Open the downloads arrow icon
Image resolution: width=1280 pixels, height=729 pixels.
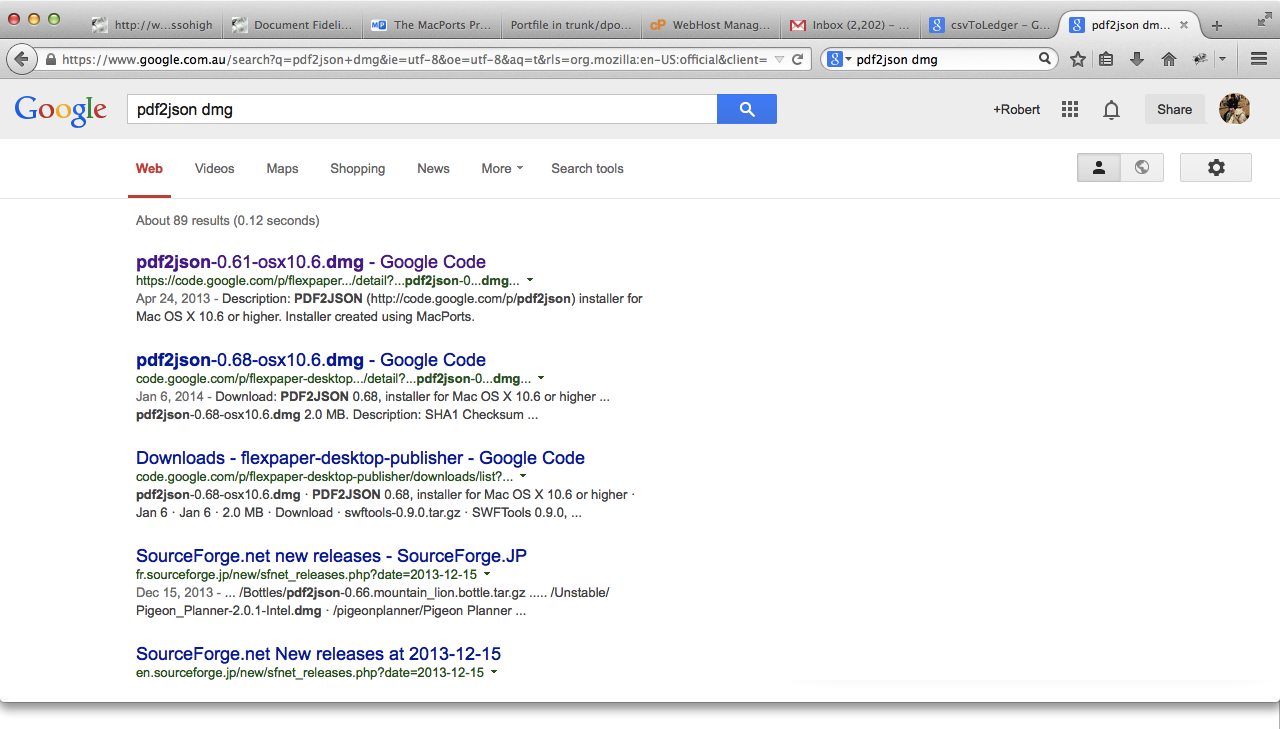[1137, 59]
